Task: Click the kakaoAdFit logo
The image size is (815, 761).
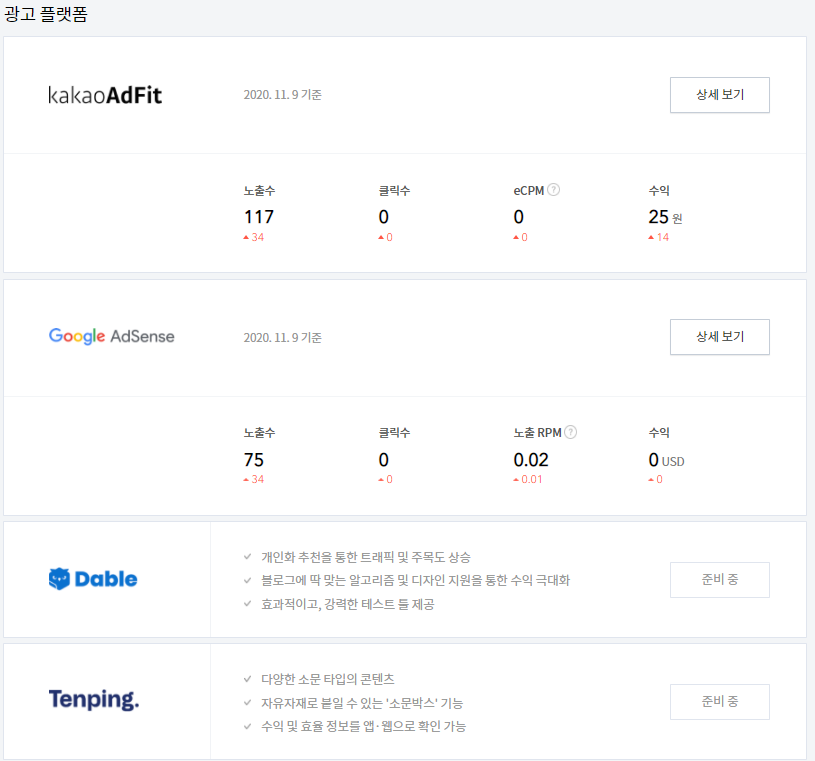Action: point(105,95)
